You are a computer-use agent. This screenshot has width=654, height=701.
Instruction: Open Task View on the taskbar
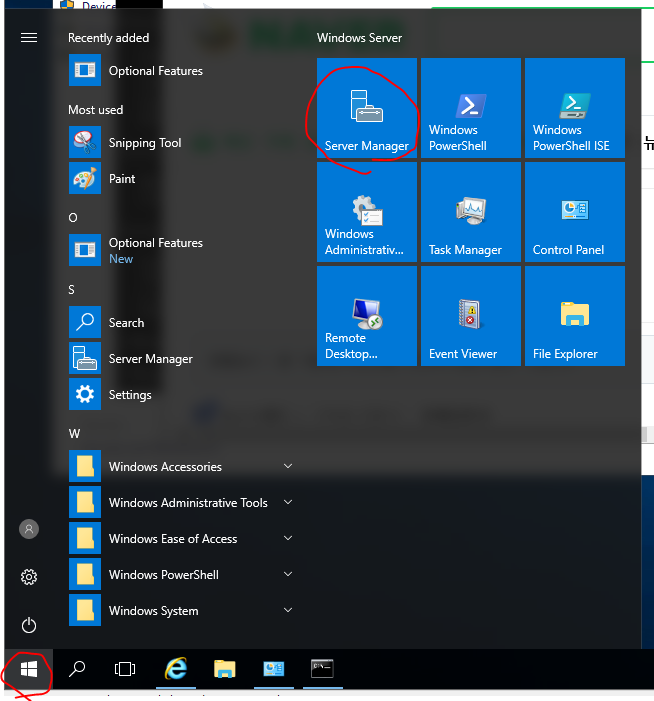[x=125, y=669]
